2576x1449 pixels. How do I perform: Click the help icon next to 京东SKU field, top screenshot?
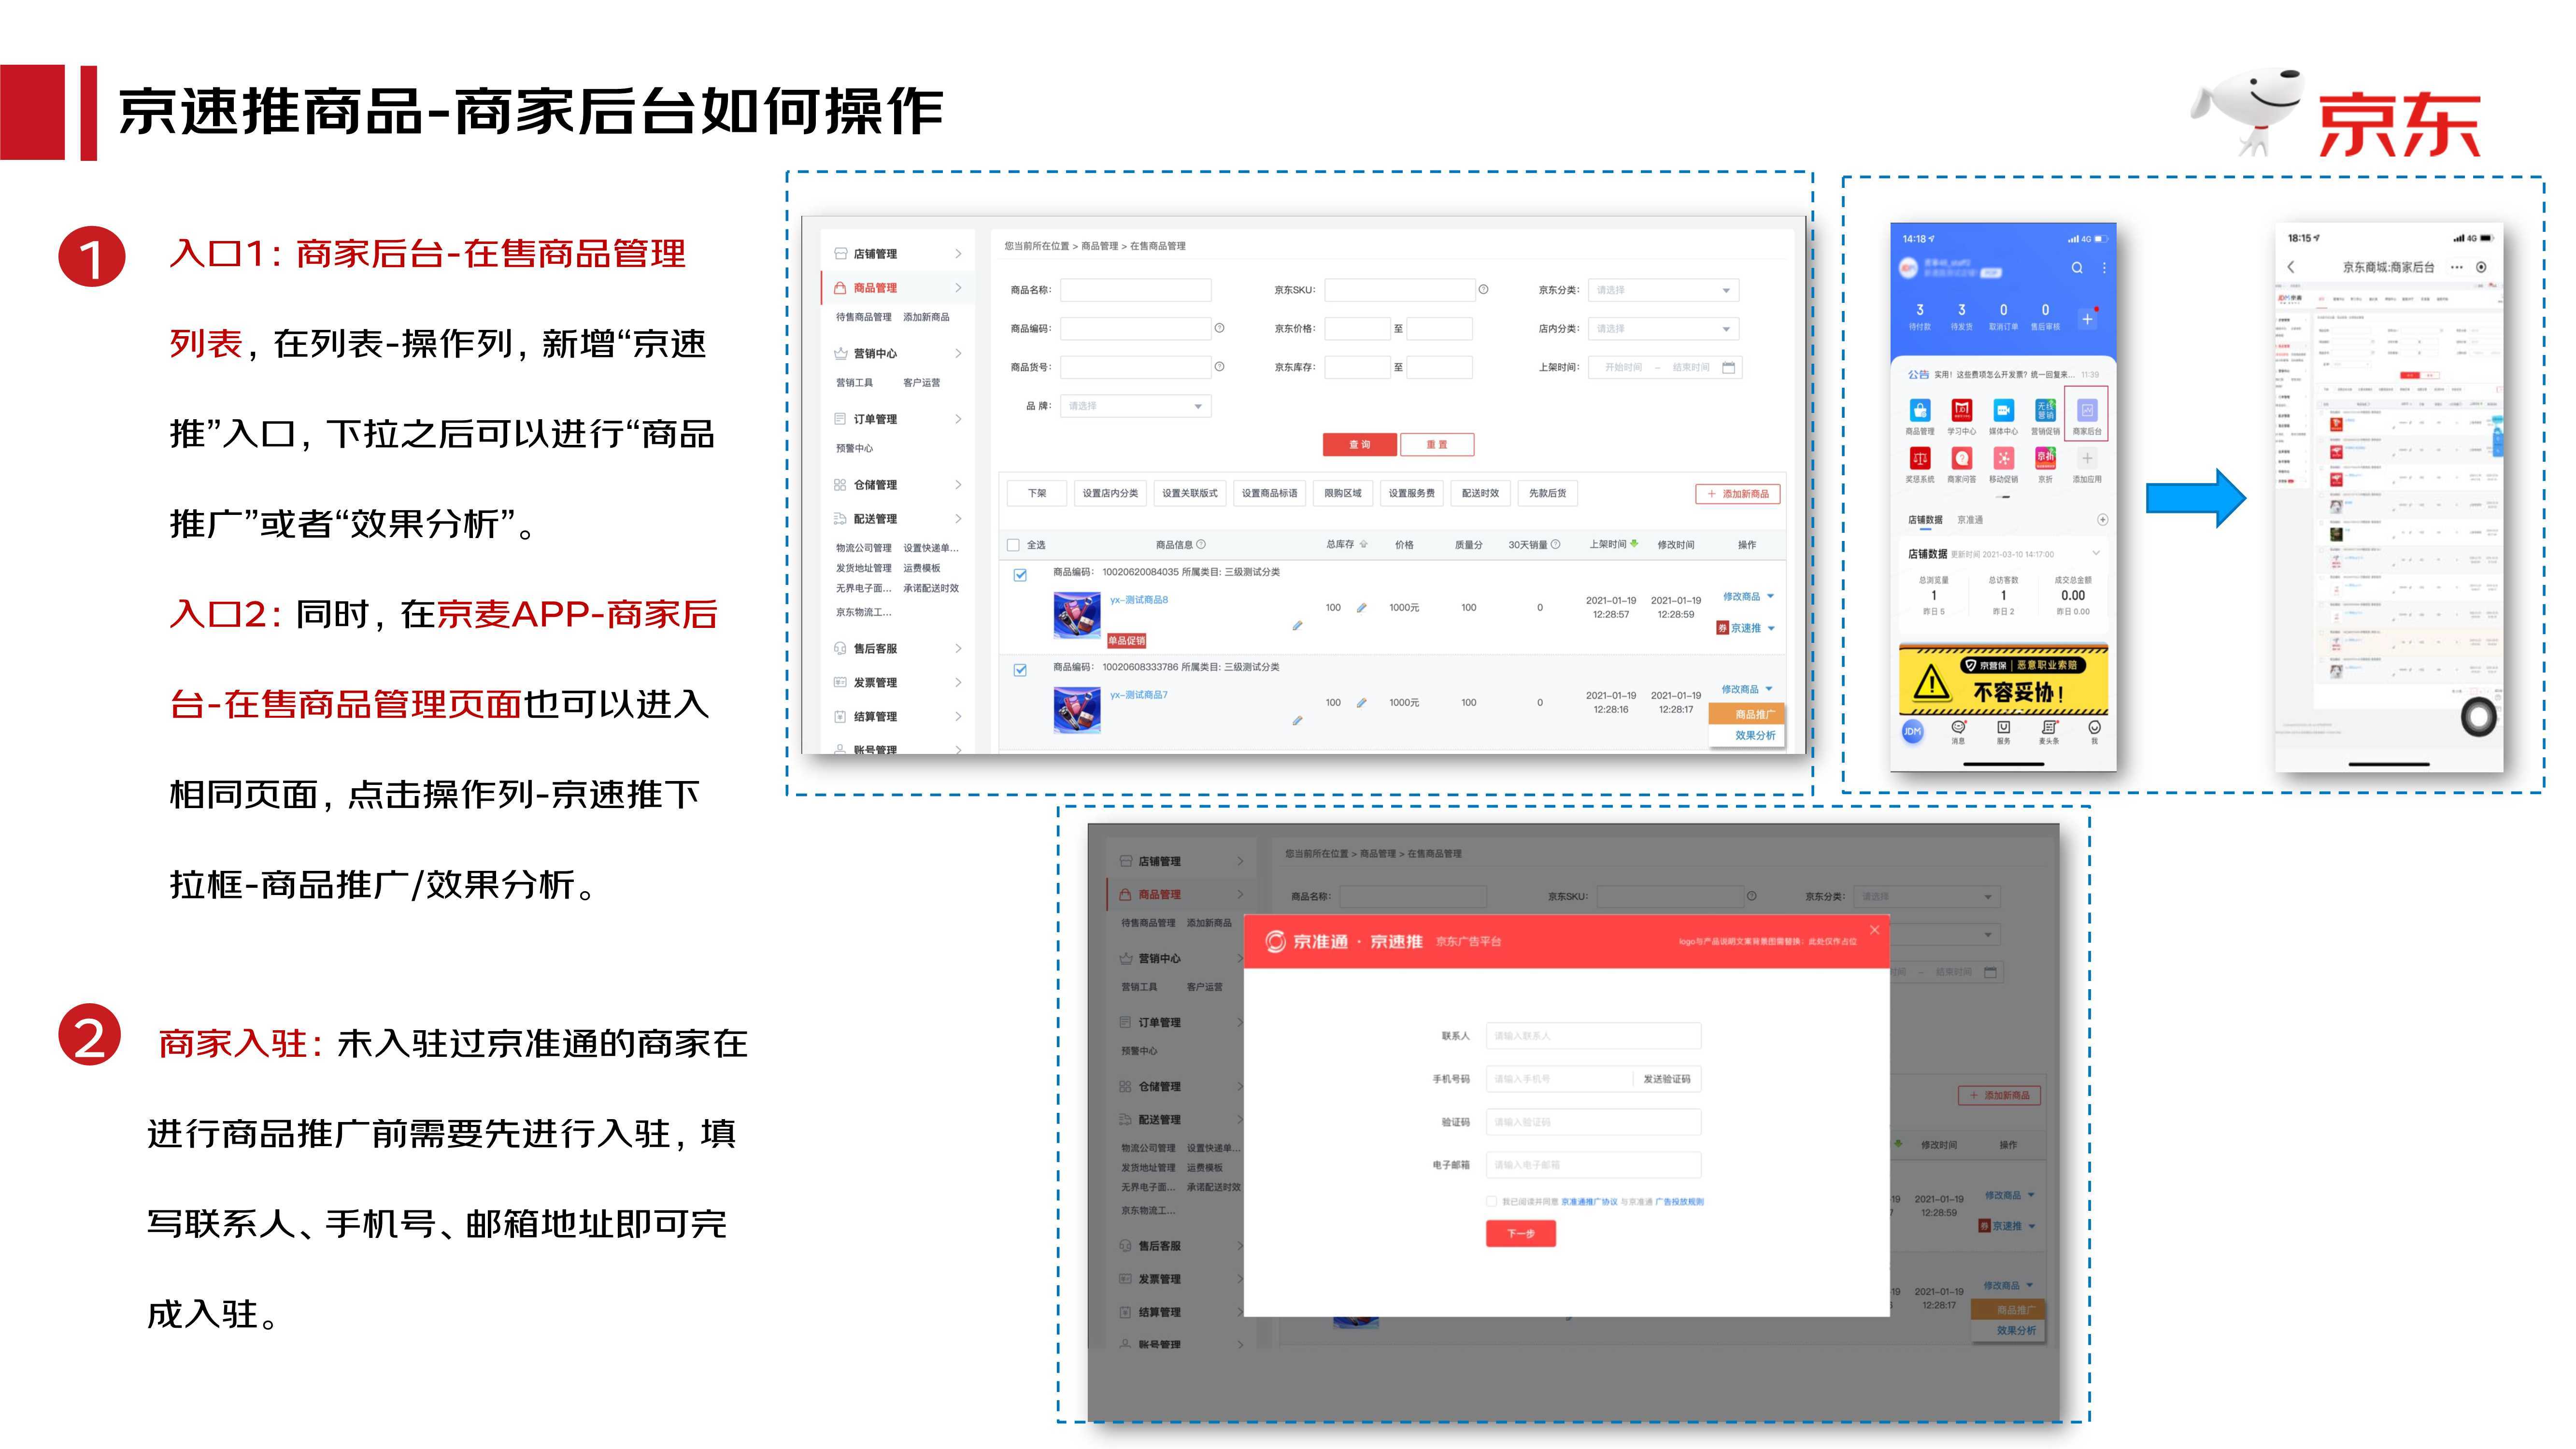coord(1483,290)
